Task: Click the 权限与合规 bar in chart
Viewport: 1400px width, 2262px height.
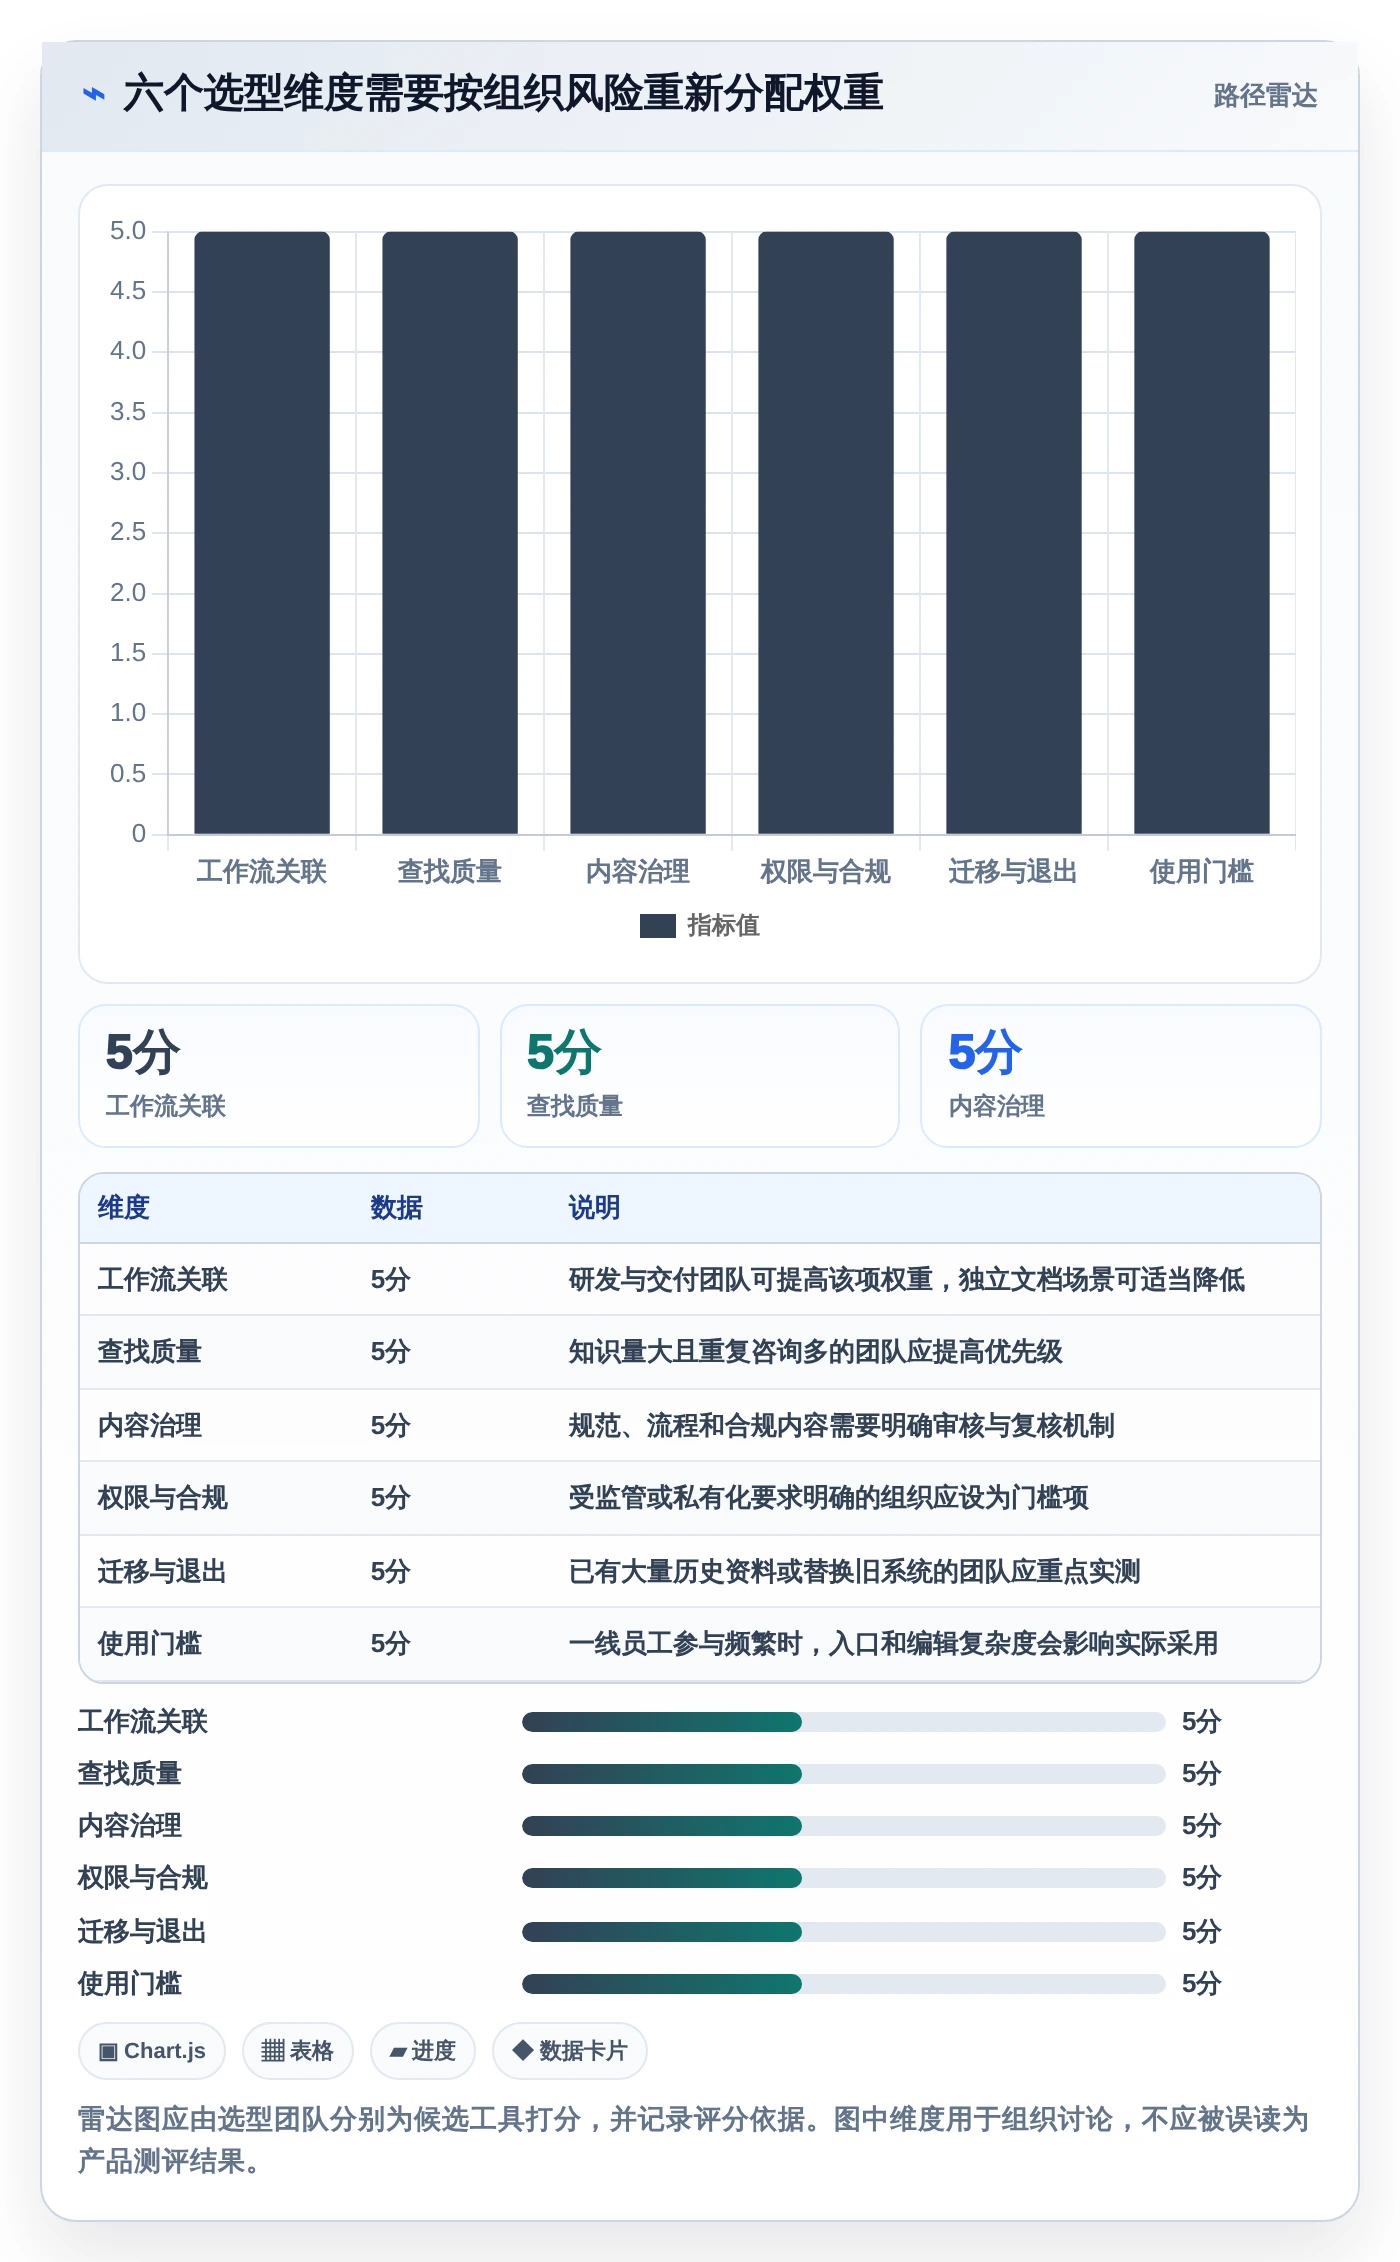Action: 826,533
